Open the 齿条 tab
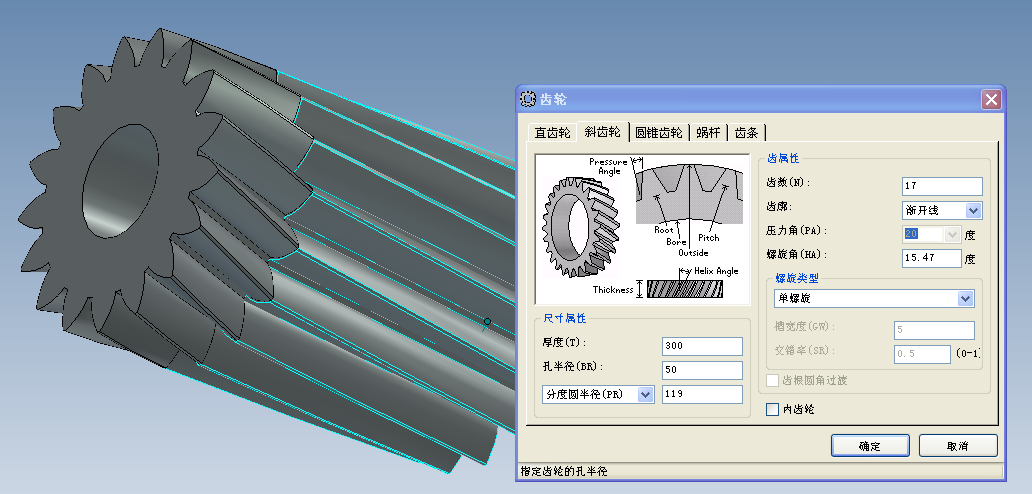Image resolution: width=1032 pixels, height=494 pixels. (746, 132)
